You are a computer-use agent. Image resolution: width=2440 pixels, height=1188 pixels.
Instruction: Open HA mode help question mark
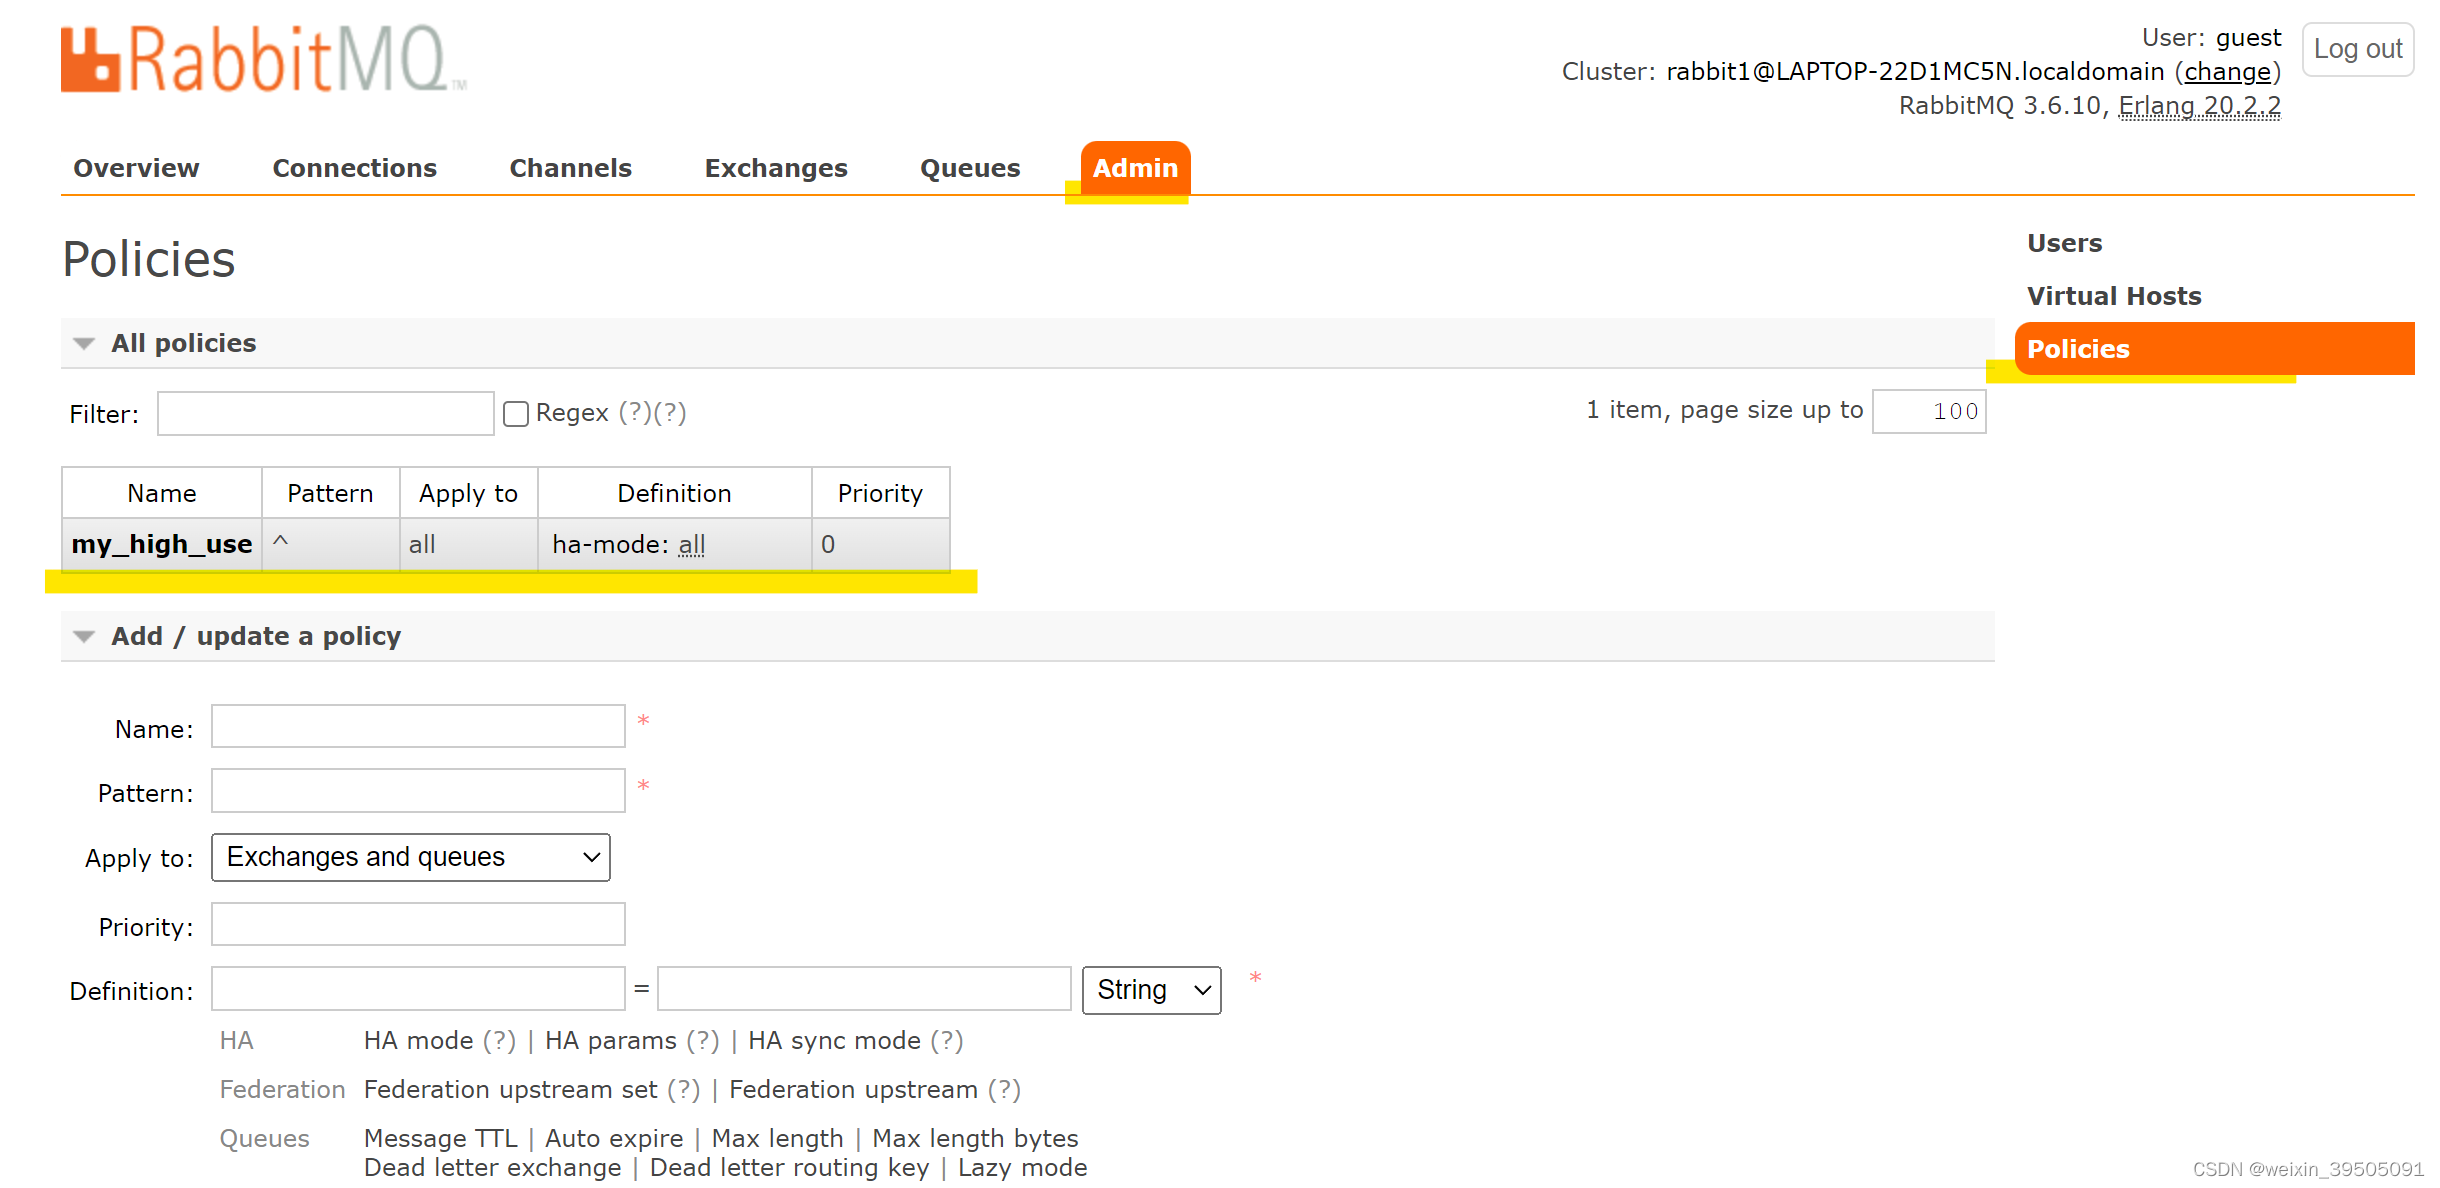pos(499,1041)
